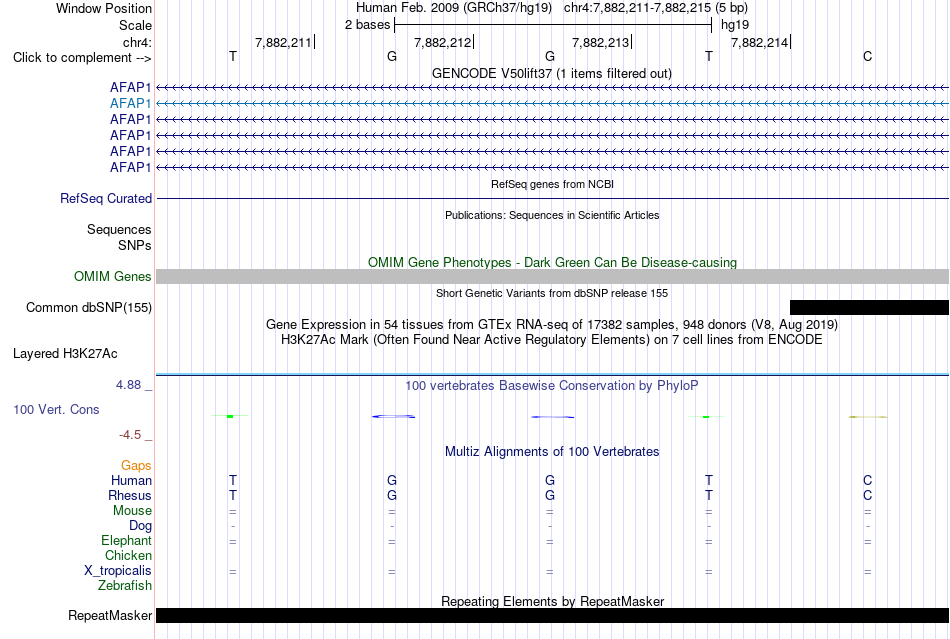Viewport: 950px width, 639px height.
Task: Click 'Repeating Elements by RepeatMasker' title
Action: pos(553,601)
